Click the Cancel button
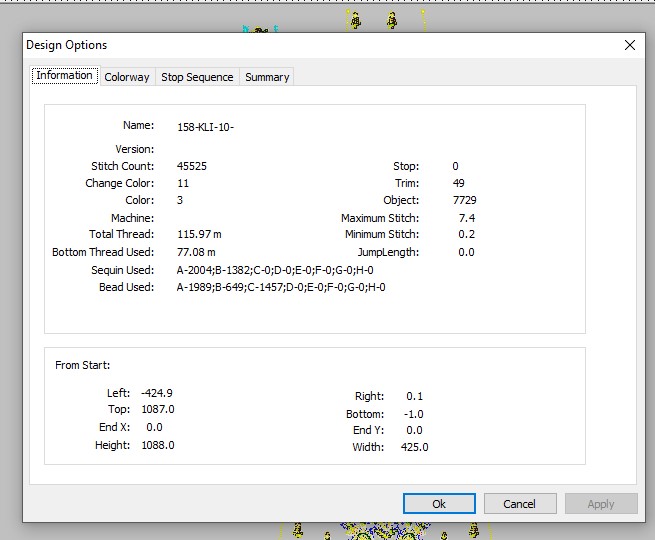The height and width of the screenshot is (540, 655). tap(520, 504)
